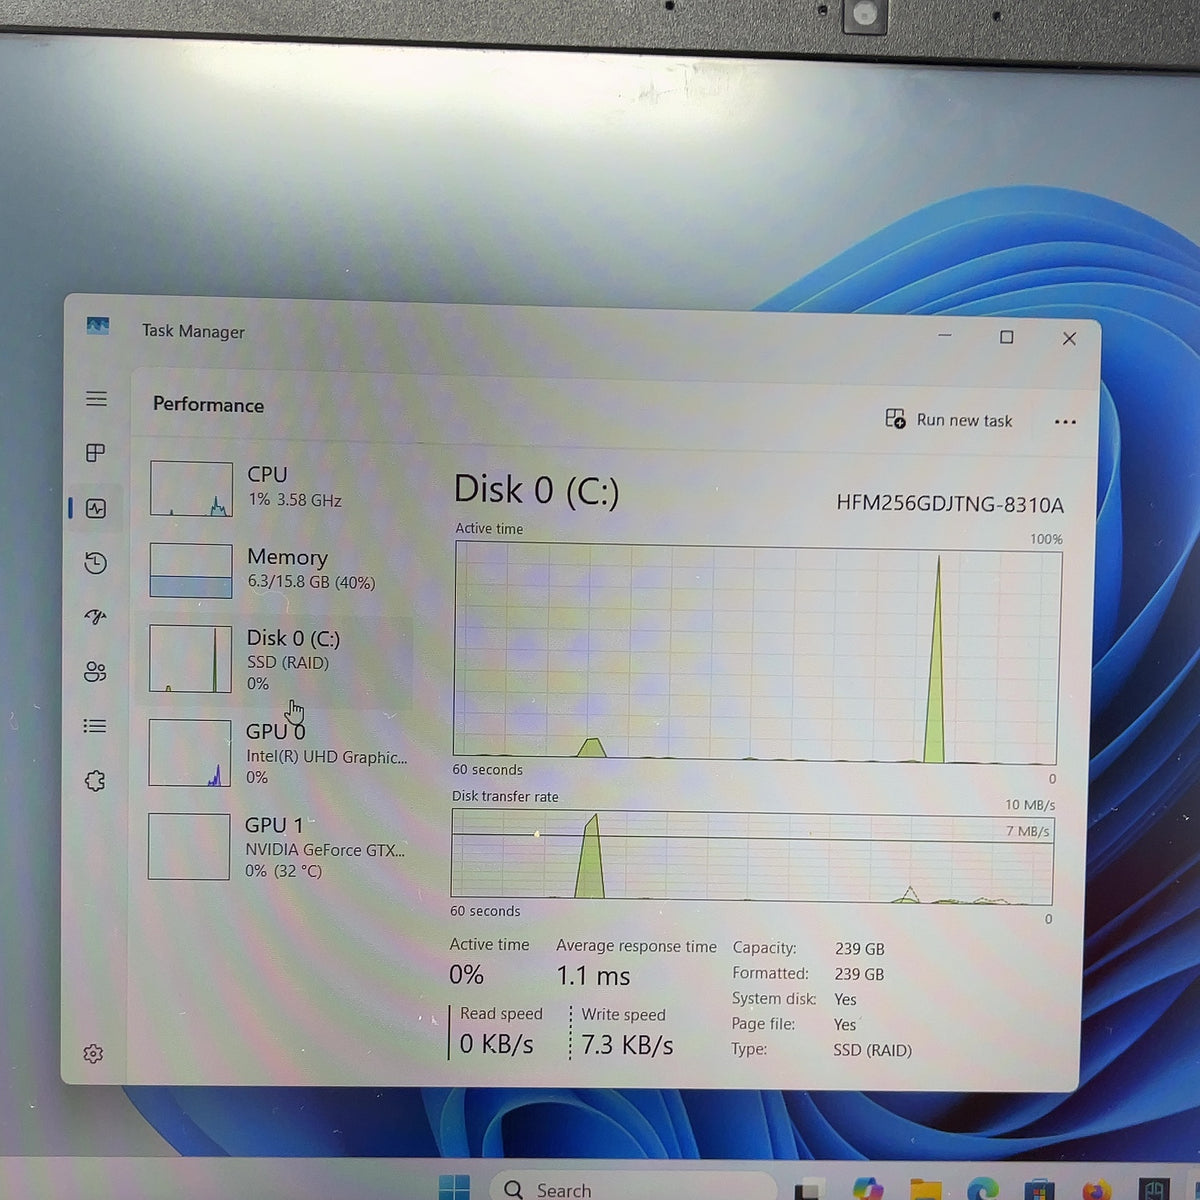Open the Windows Start button on taskbar
Image resolution: width=1200 pixels, height=1200 pixels.
(454, 1187)
